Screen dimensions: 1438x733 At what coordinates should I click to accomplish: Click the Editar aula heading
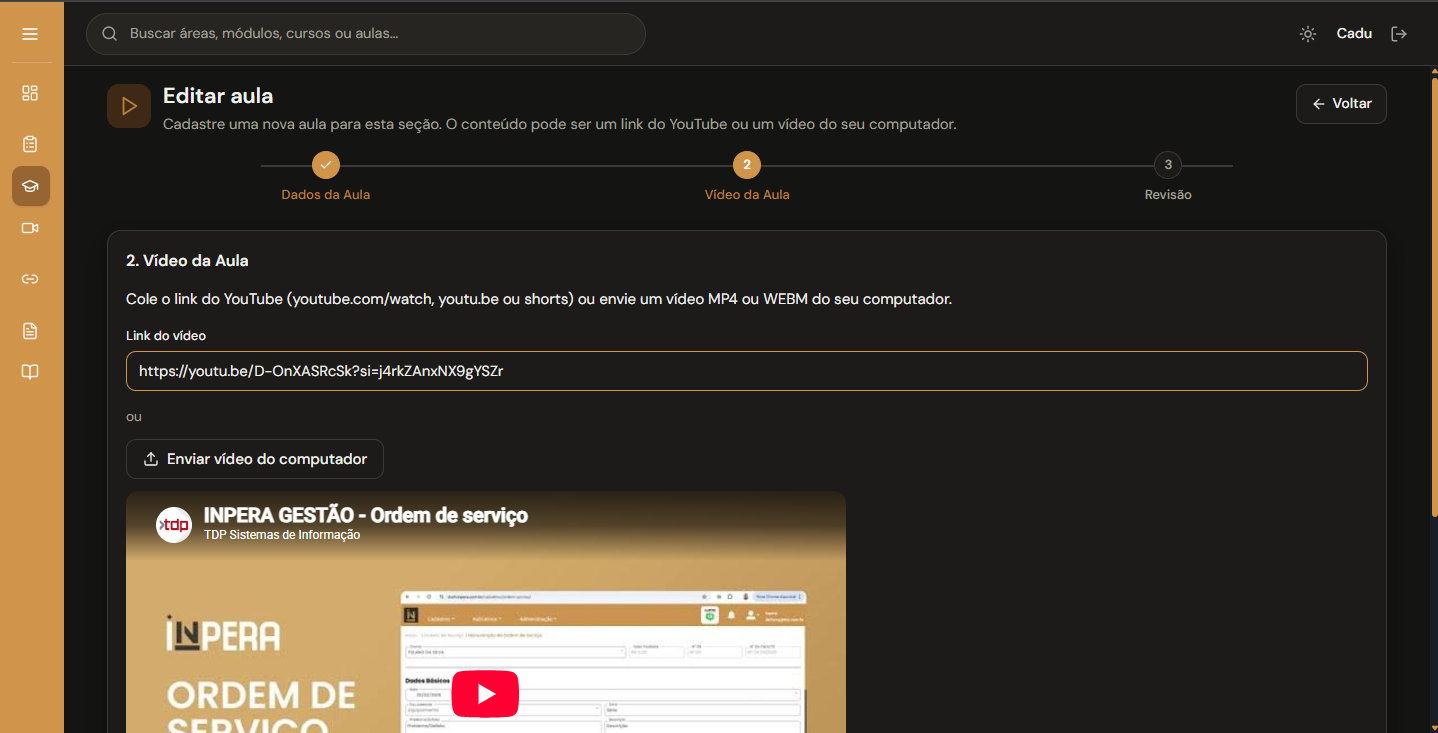(218, 96)
